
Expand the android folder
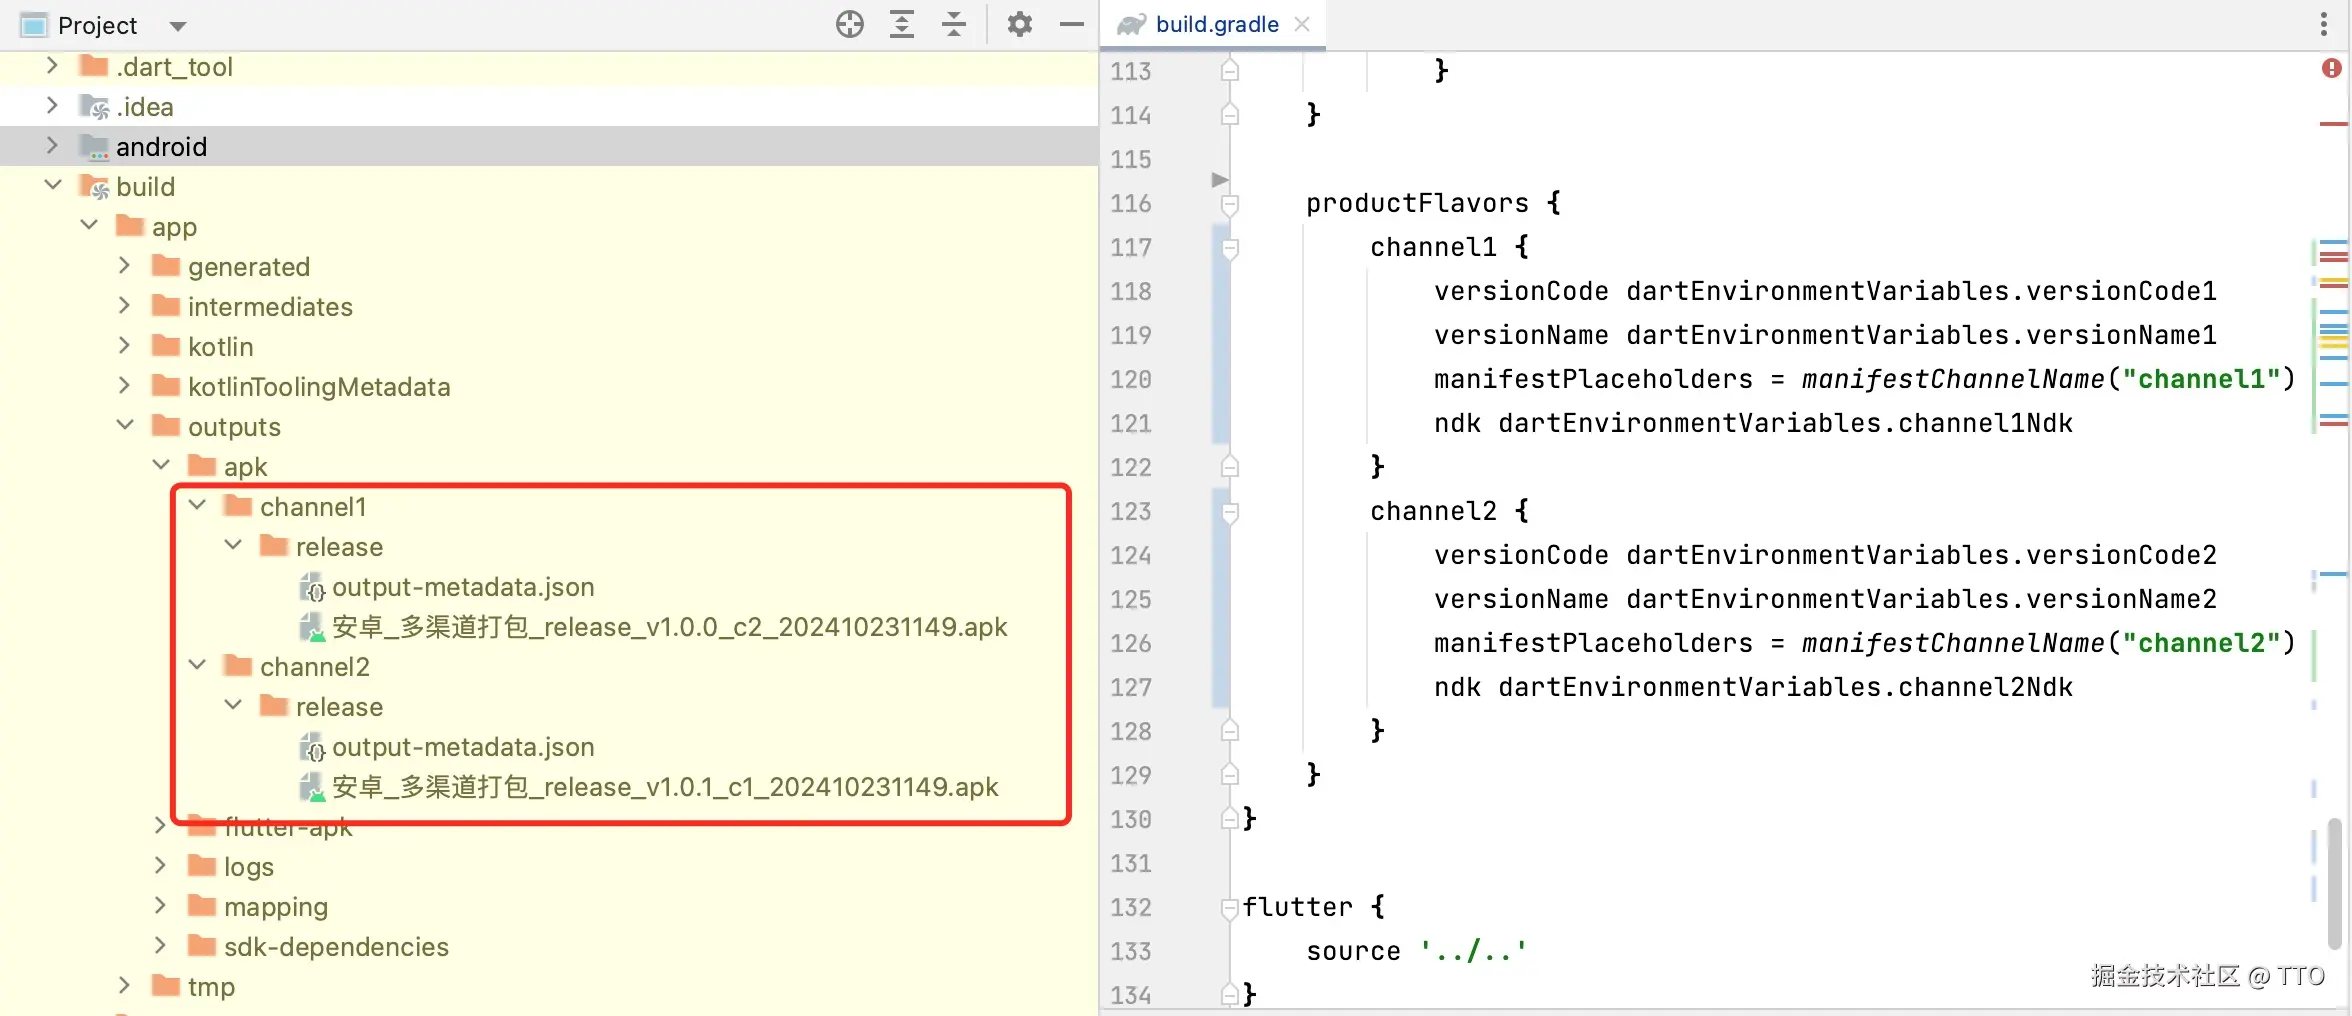[53, 146]
